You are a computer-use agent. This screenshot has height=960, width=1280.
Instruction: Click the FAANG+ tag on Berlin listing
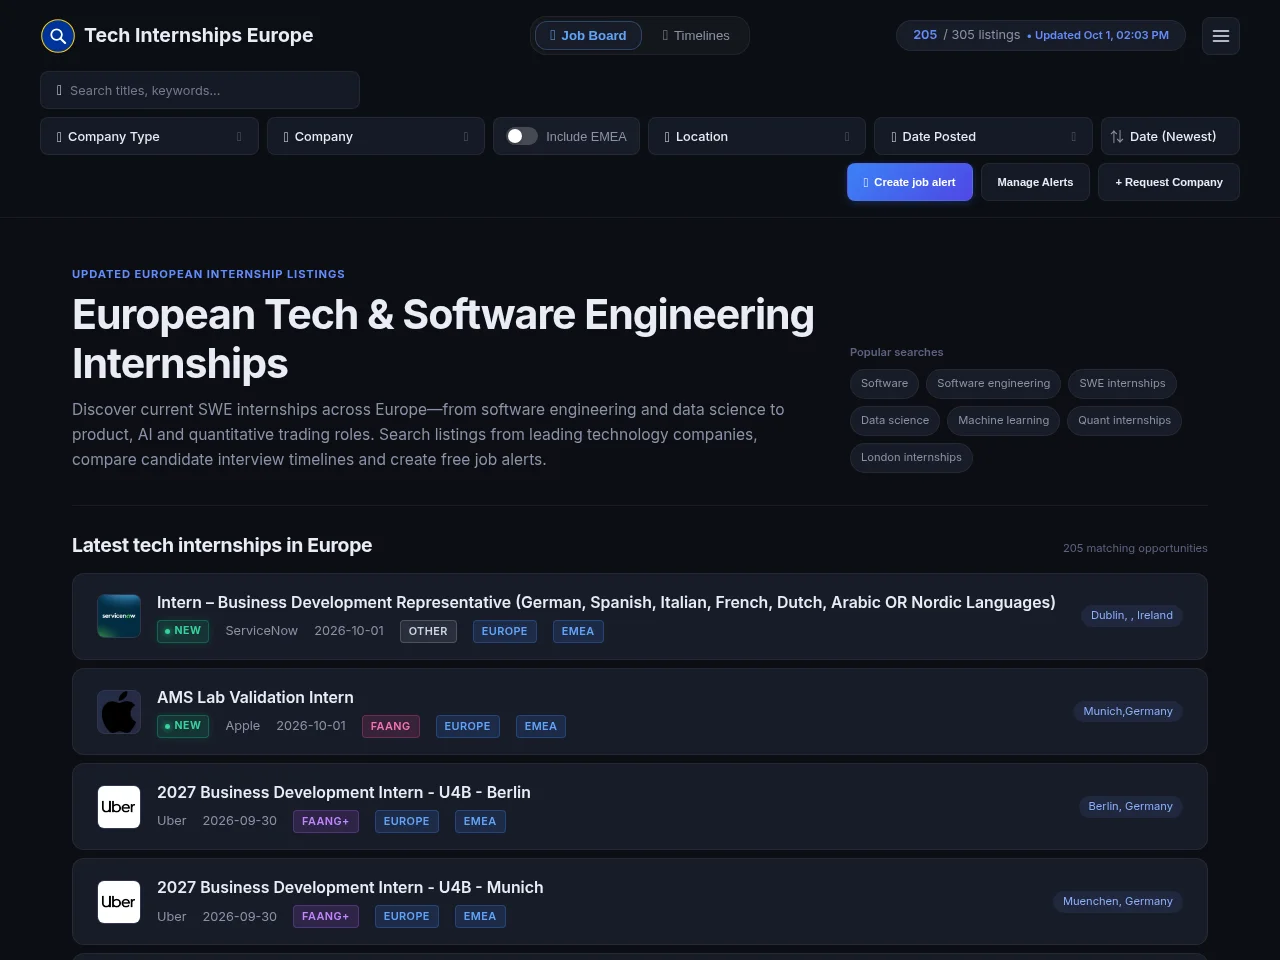tap(325, 821)
